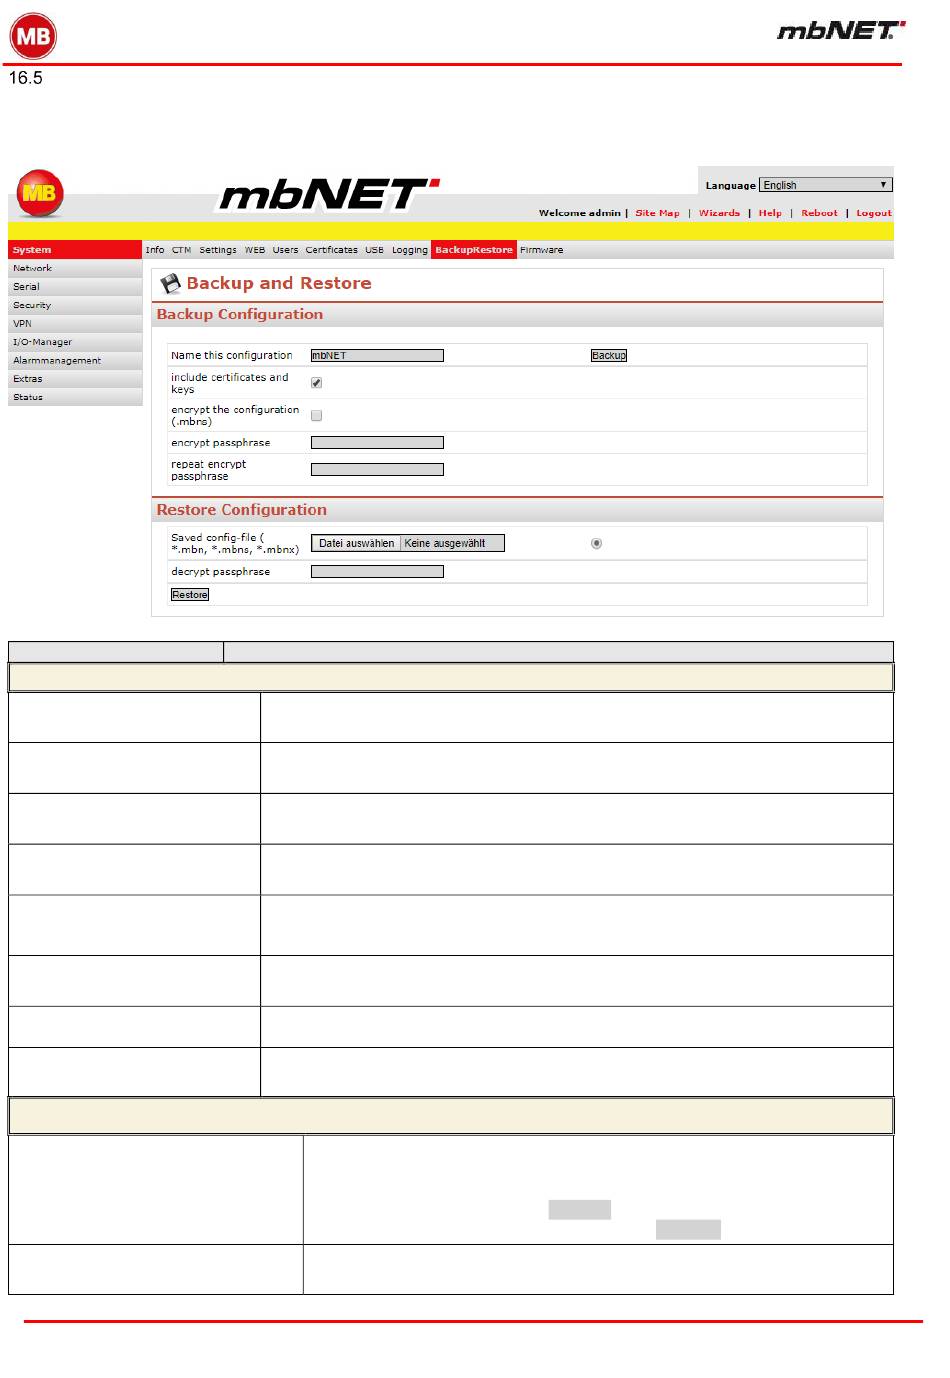
Task: Open the Language dropdown
Action: (825, 185)
